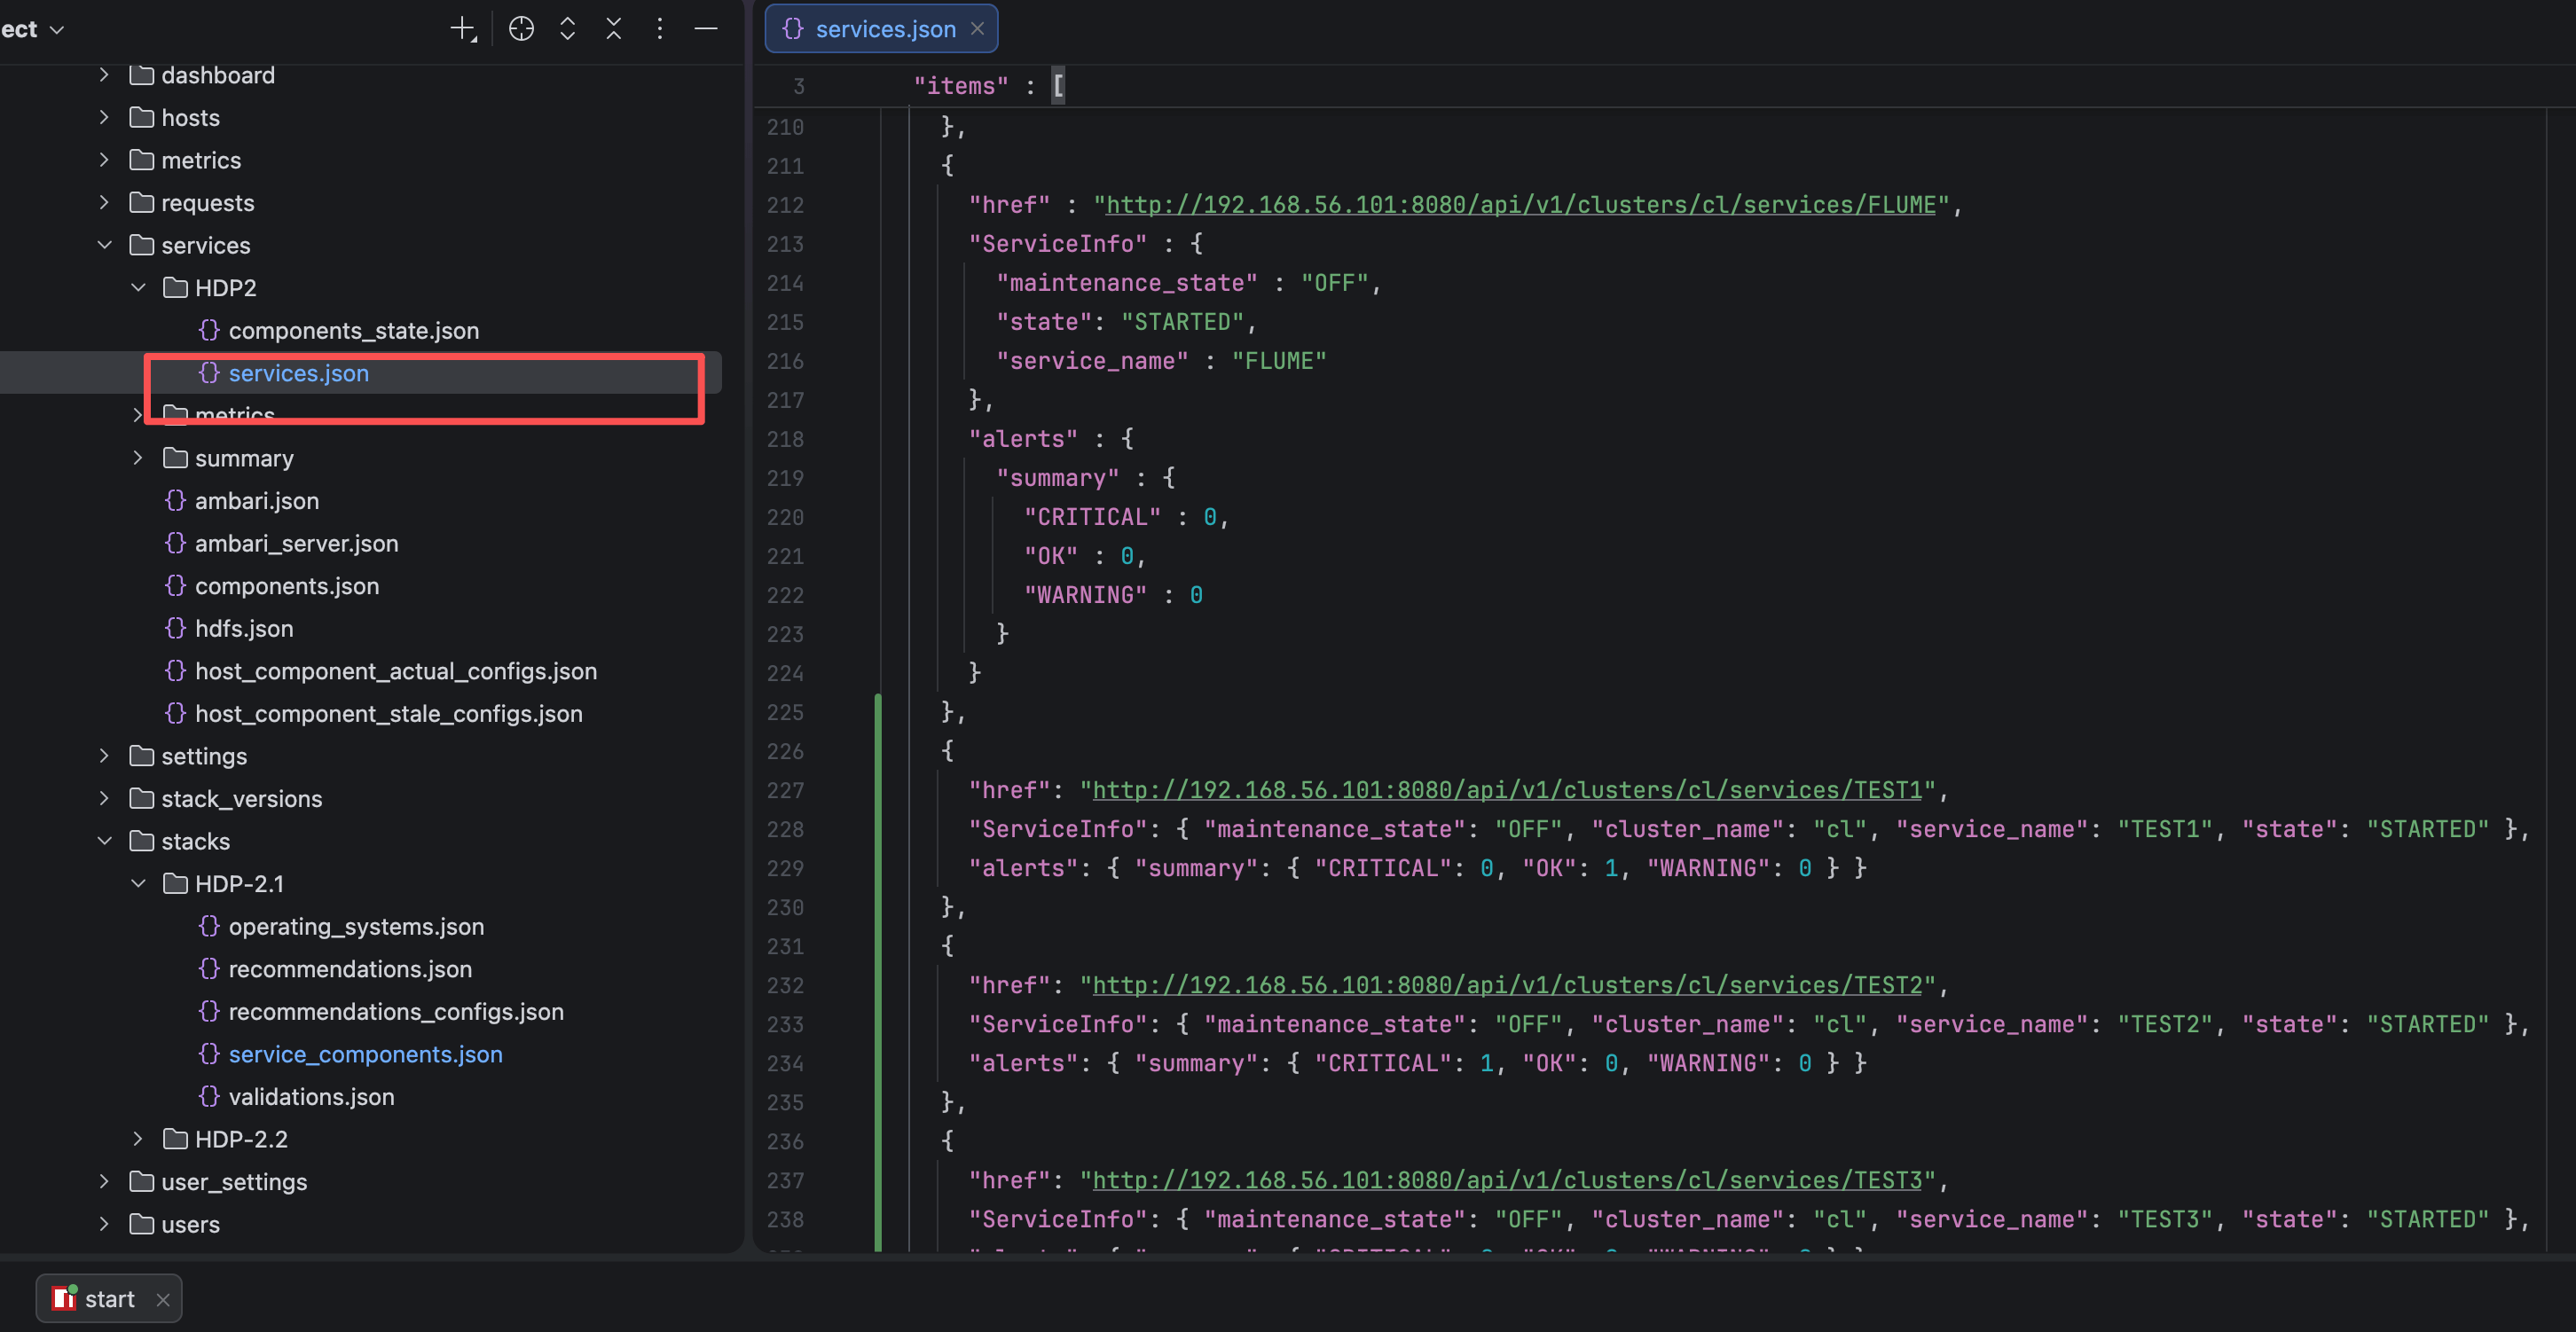
Task: Expand the dashboard folder
Action: click(104, 75)
